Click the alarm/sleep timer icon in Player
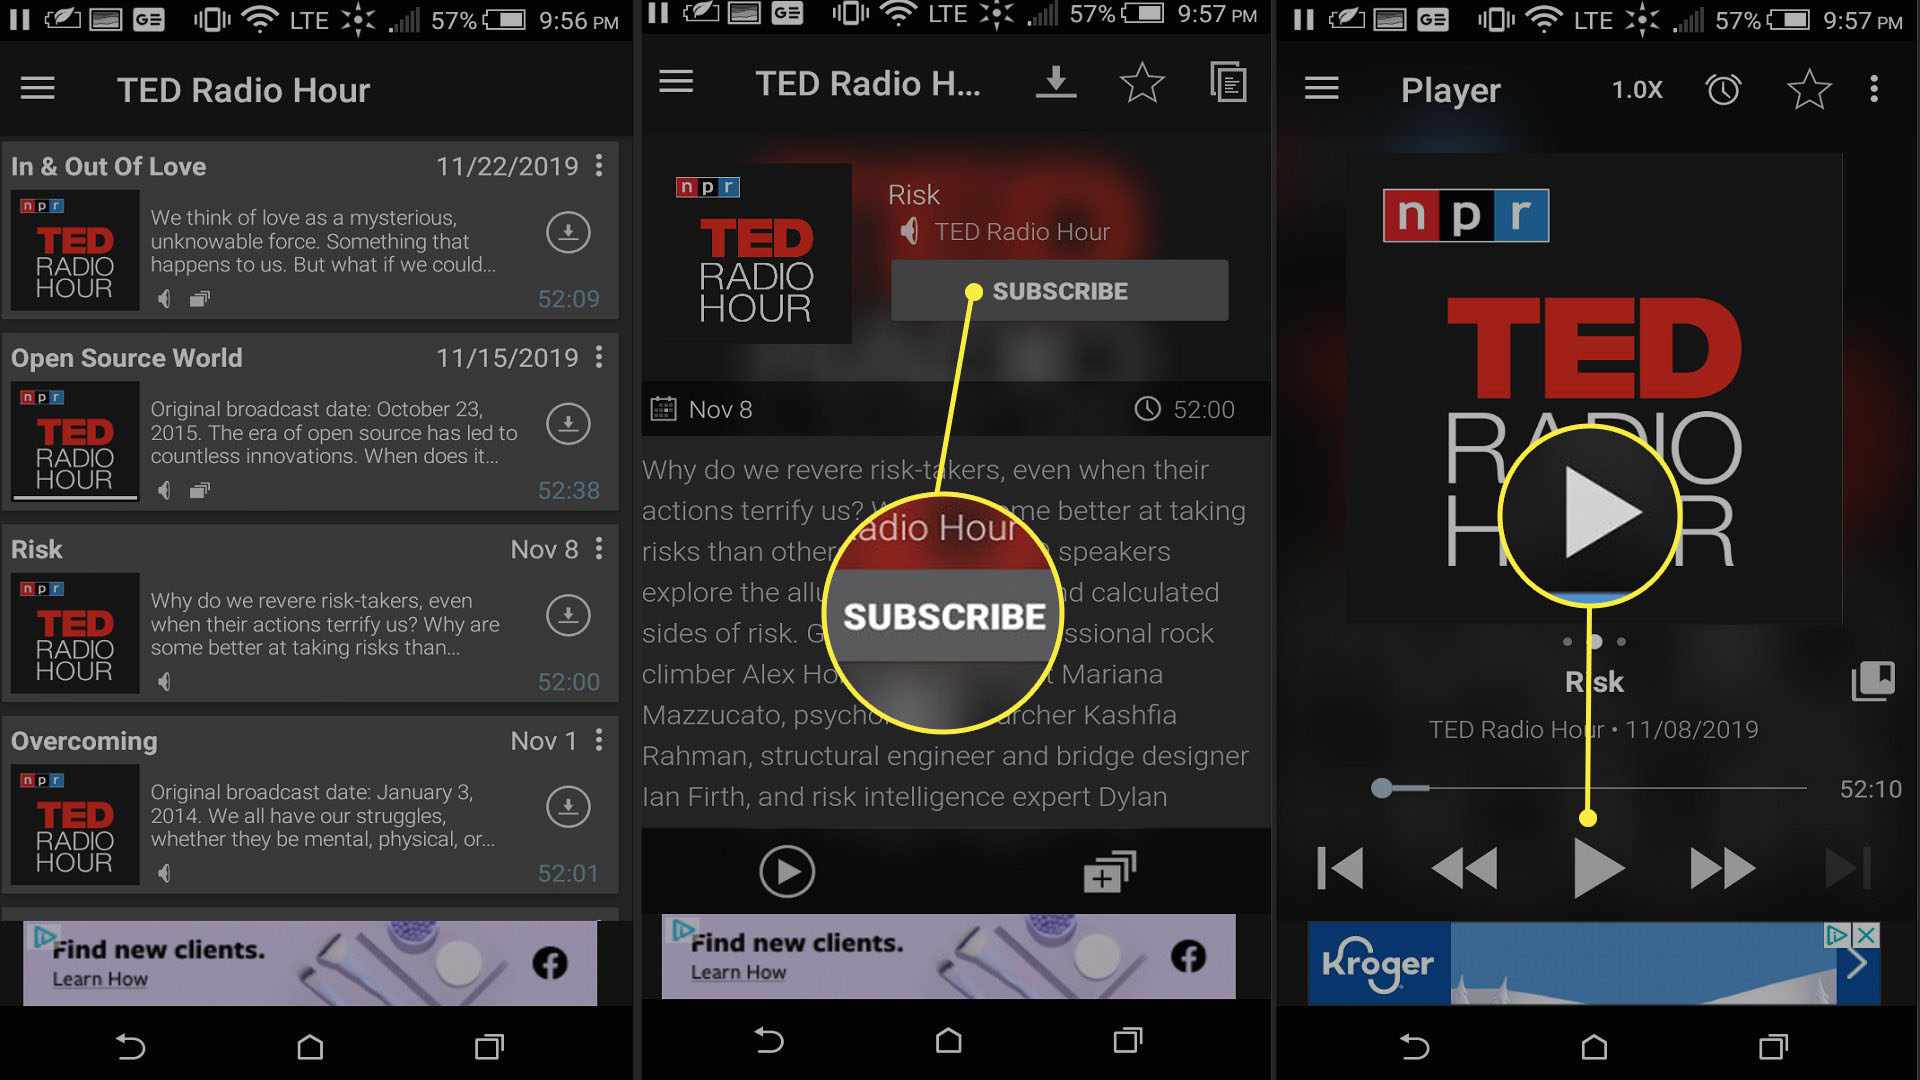 1724,90
